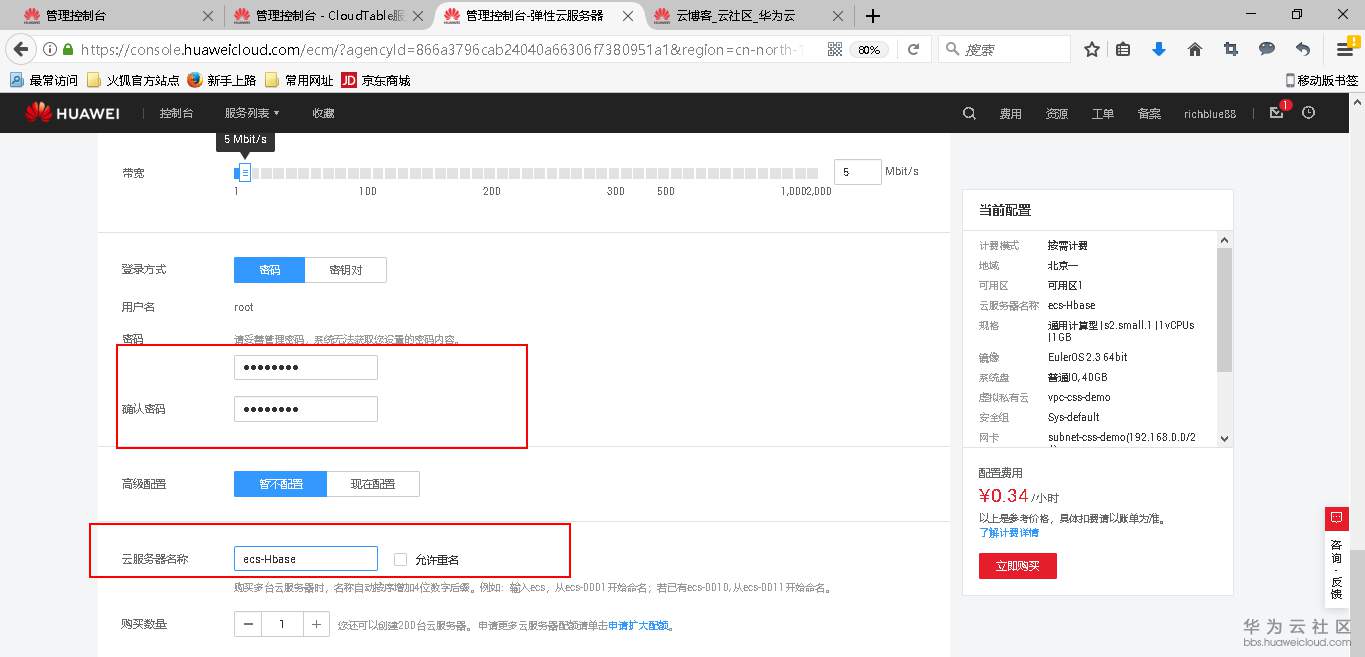Click the 立即购买 purchase button
This screenshot has width=1365, height=657.
click(1017, 565)
